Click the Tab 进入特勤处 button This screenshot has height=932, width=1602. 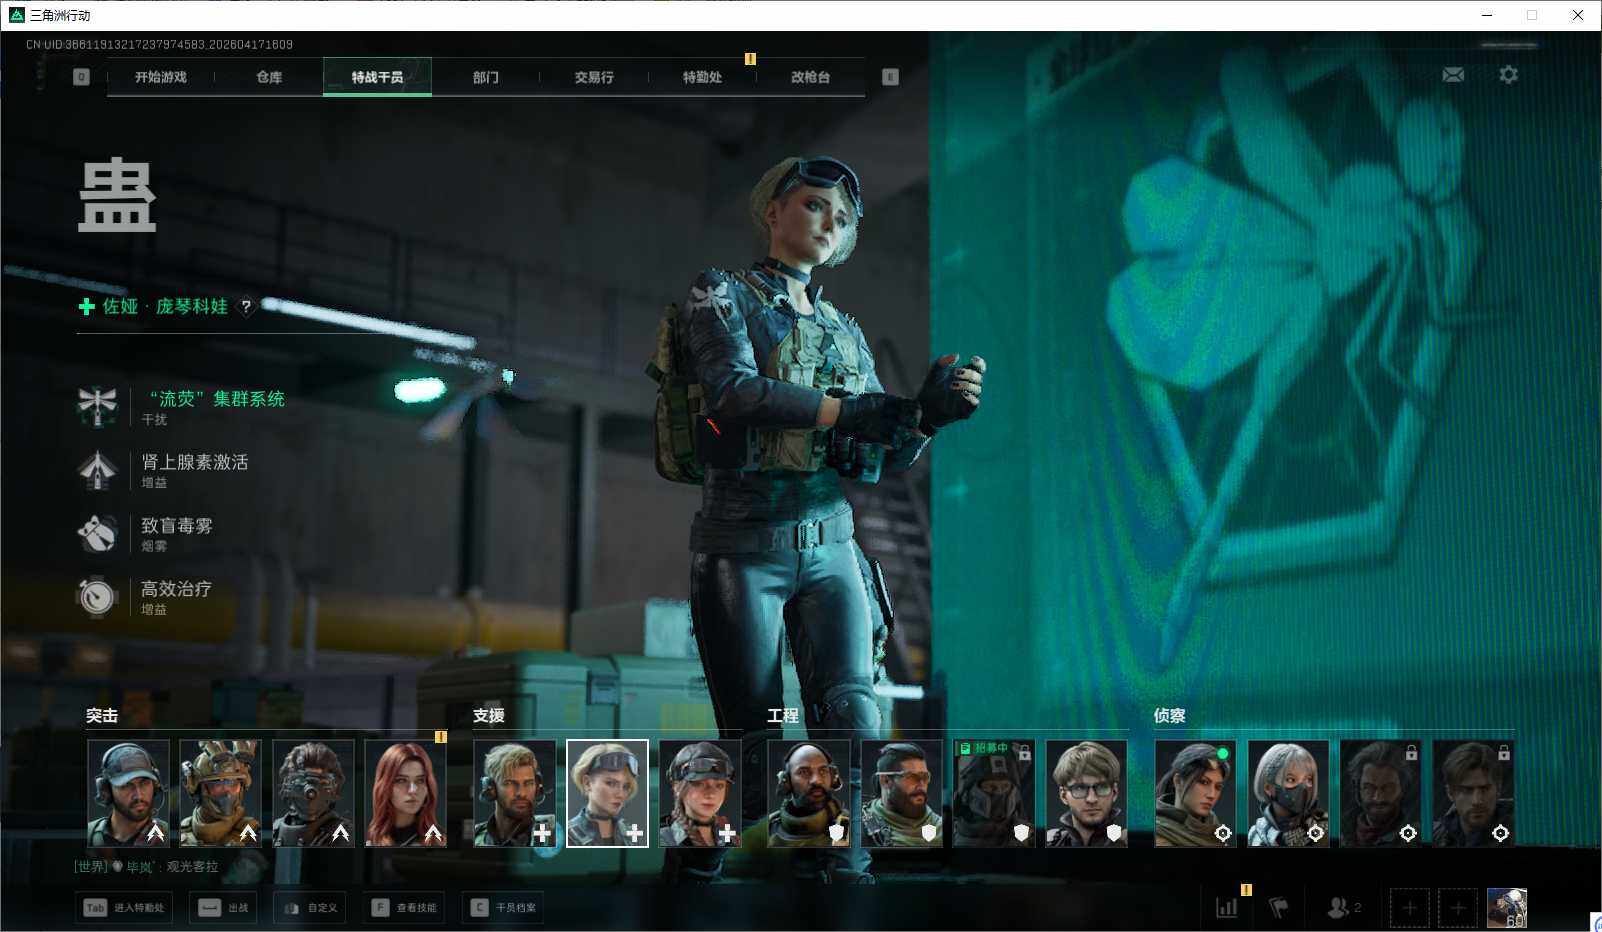pyautogui.click(x=124, y=908)
